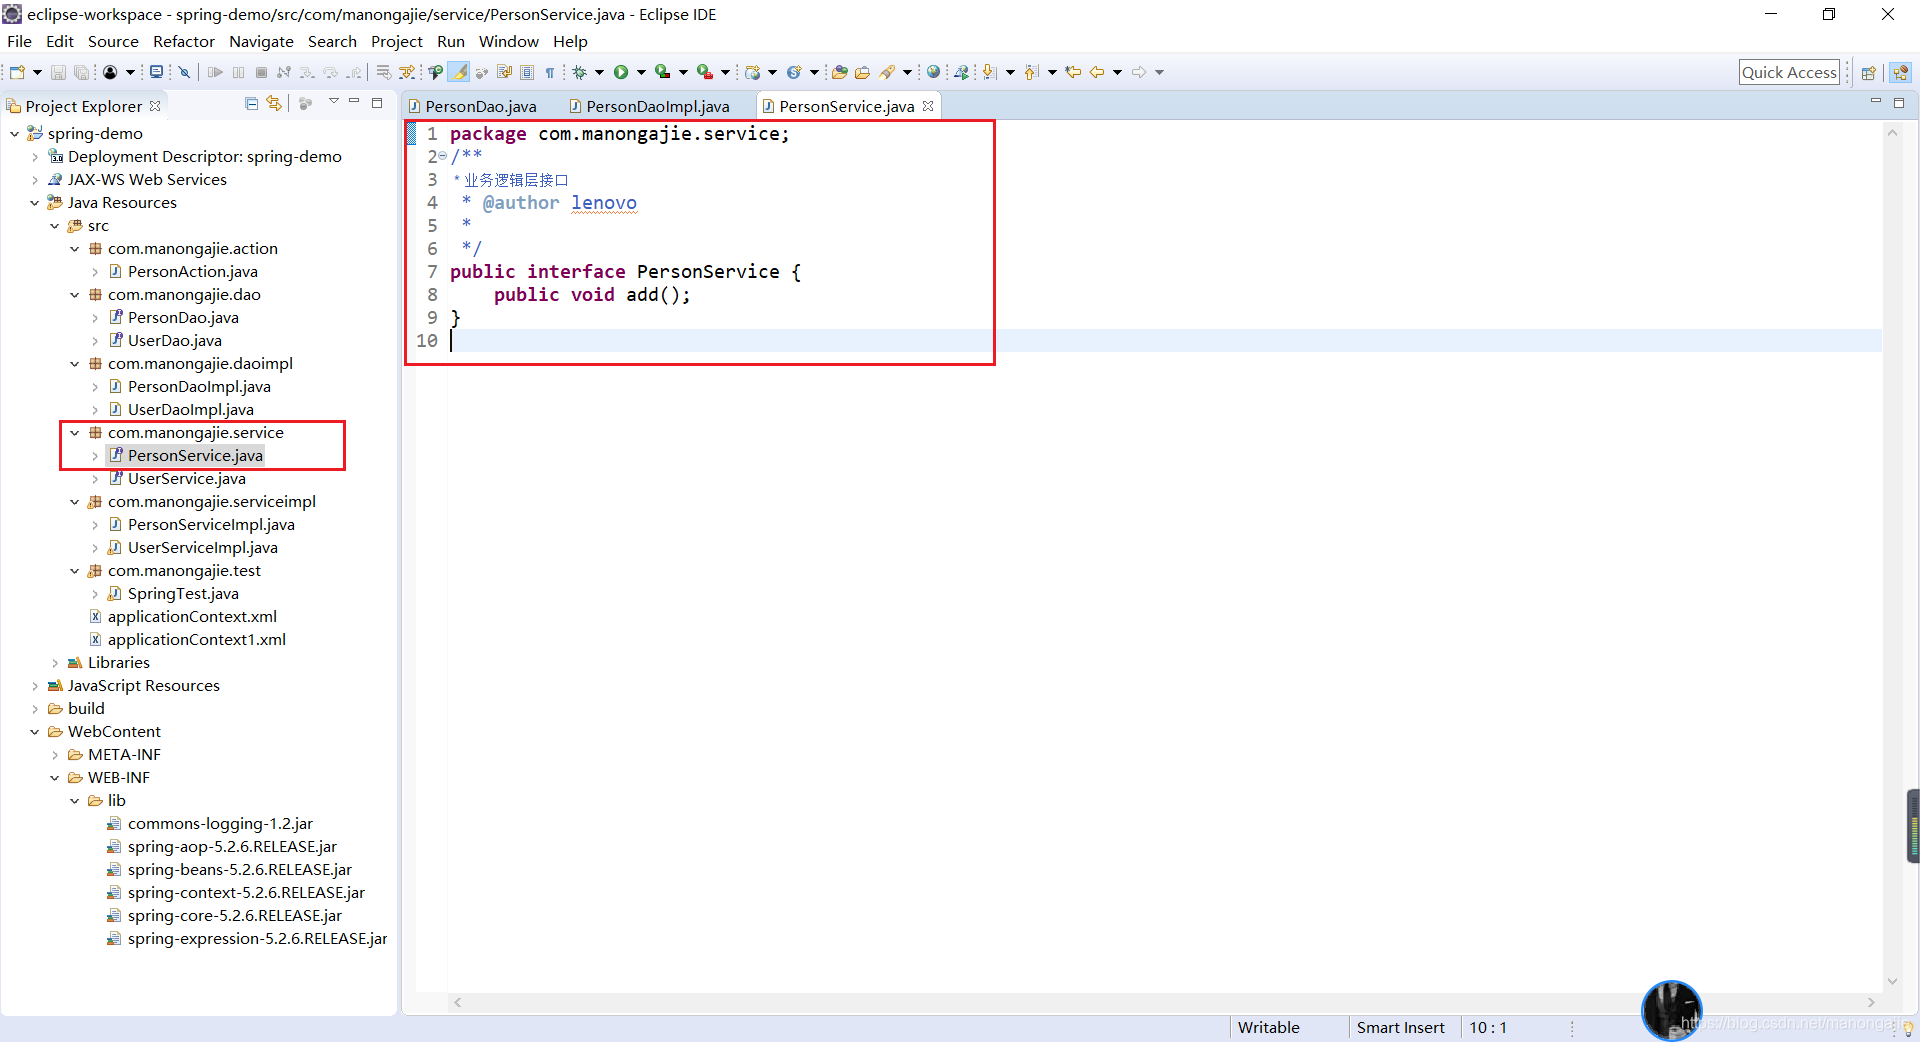Toggle Block Selection mode
1920x1042 pixels.
pos(527,72)
